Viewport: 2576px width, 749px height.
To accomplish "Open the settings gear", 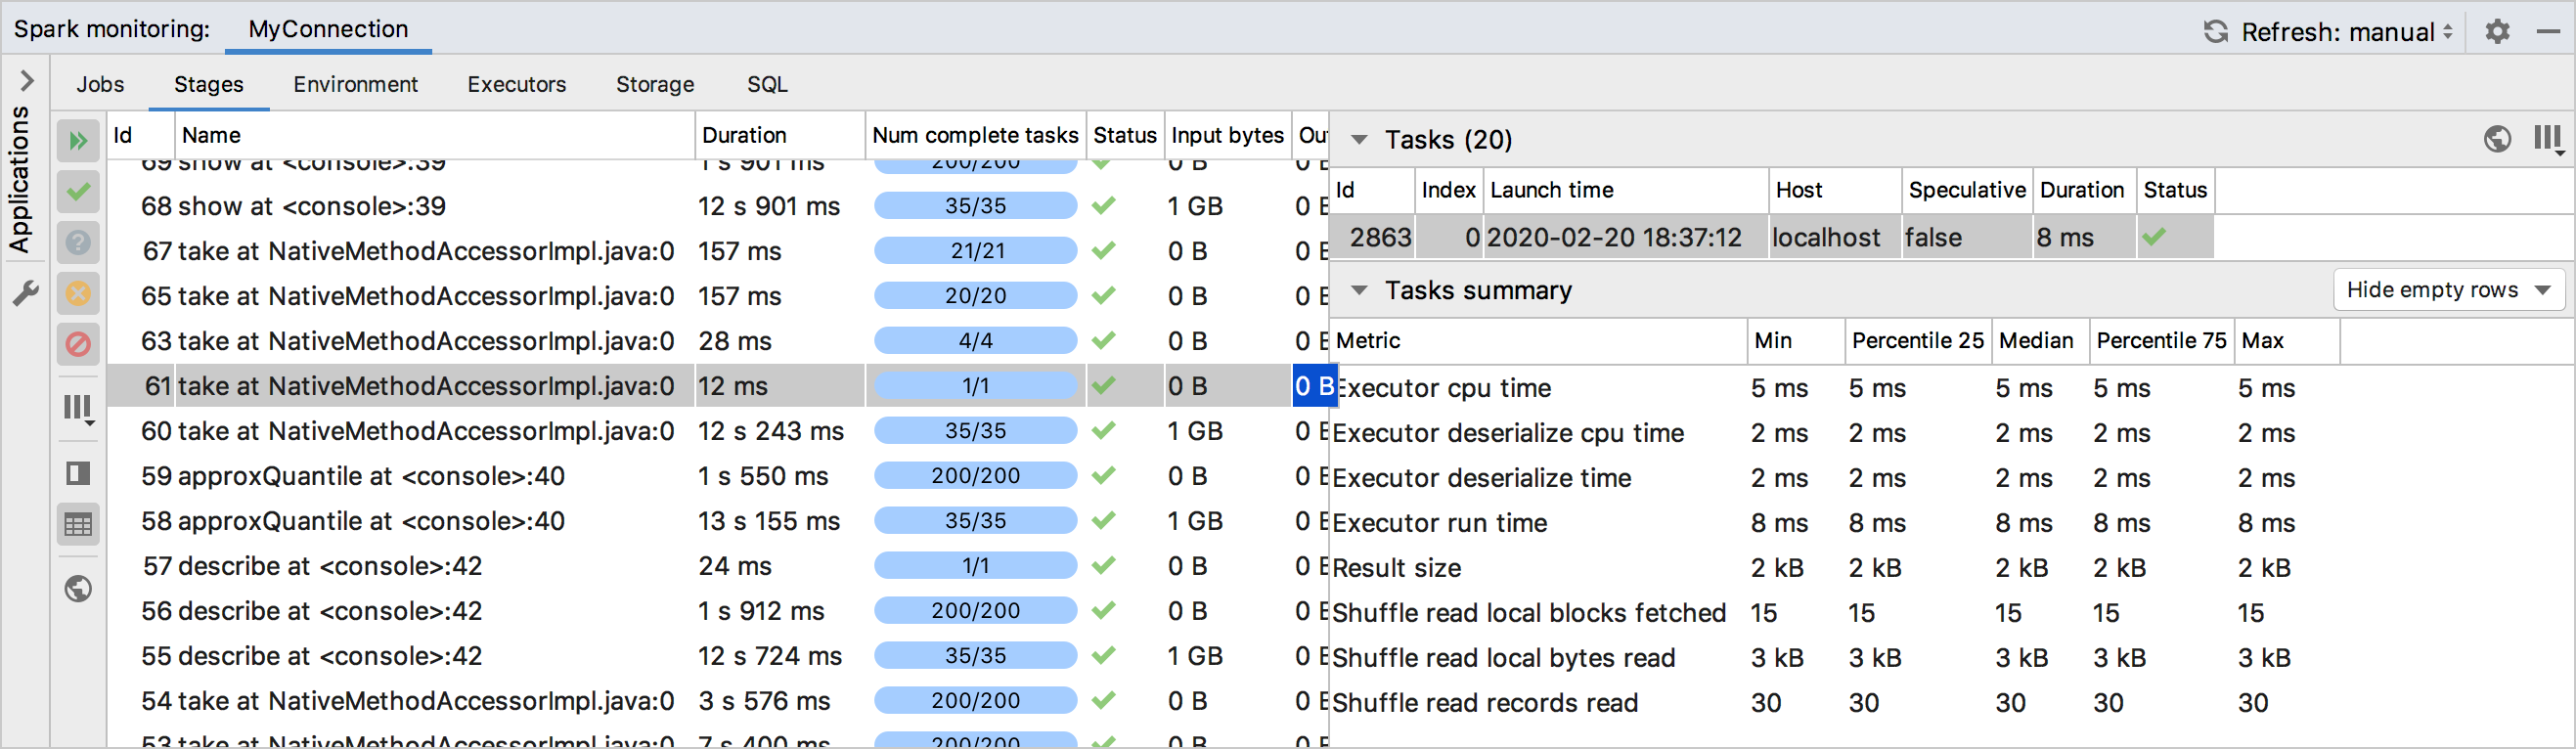I will (2497, 32).
